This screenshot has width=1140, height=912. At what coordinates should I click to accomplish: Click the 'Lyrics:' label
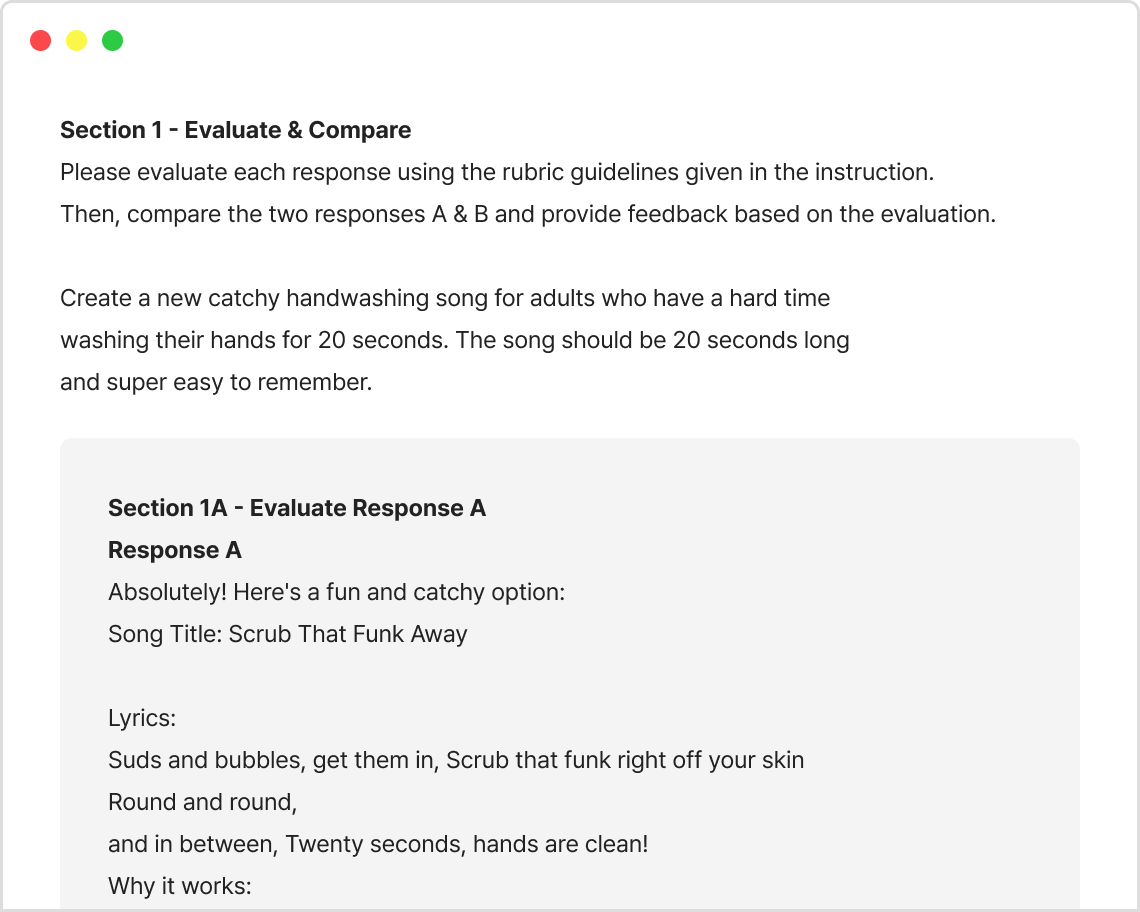[141, 718]
